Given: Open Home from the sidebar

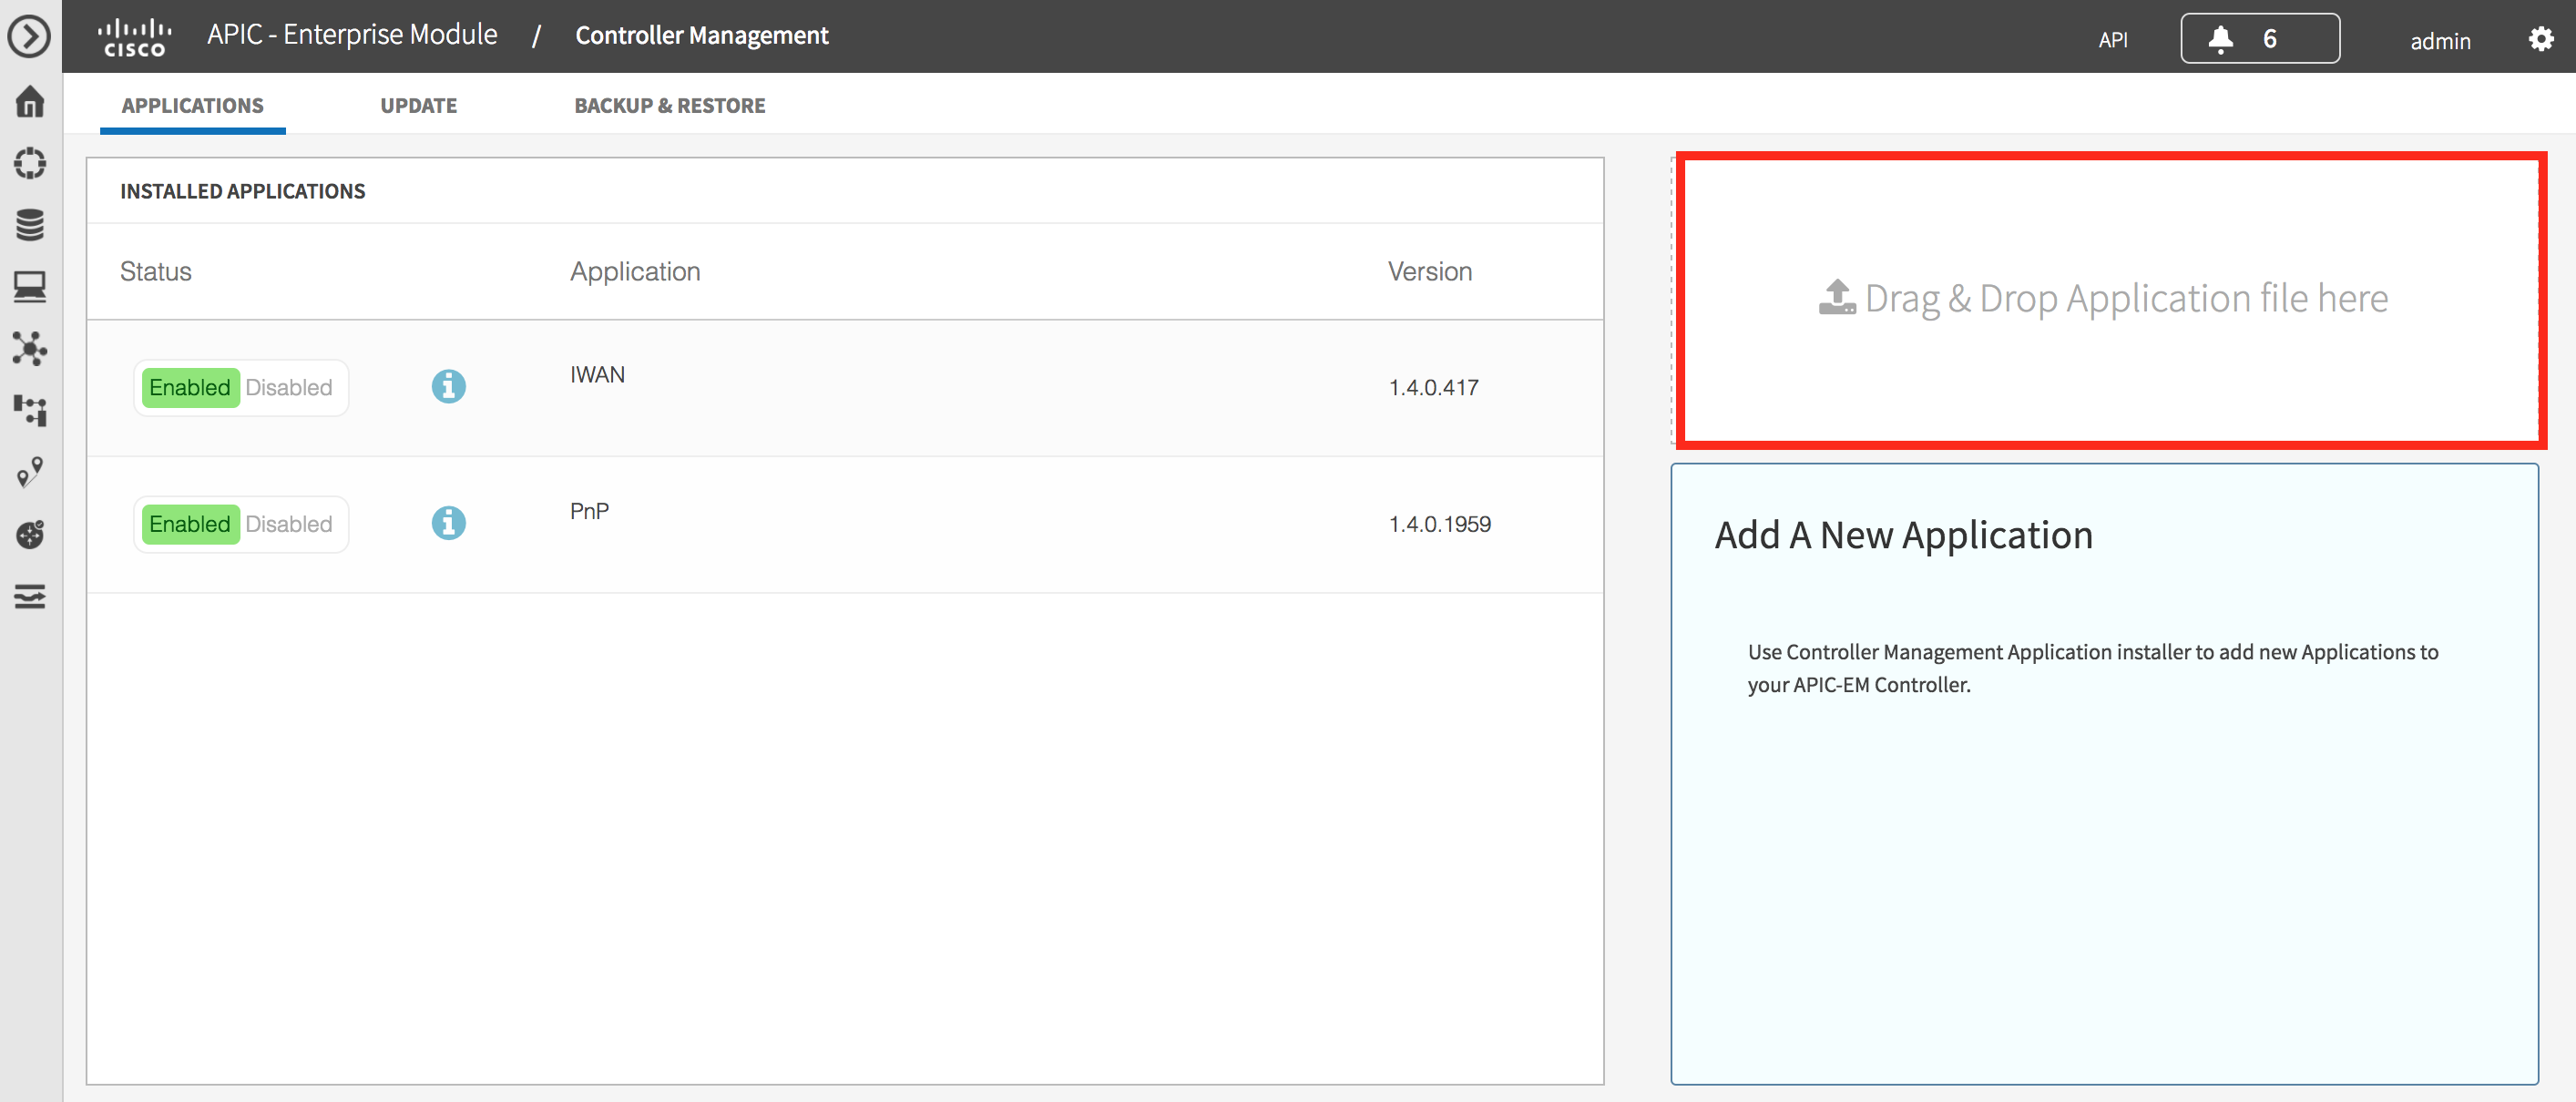Looking at the screenshot, I should tap(30, 101).
